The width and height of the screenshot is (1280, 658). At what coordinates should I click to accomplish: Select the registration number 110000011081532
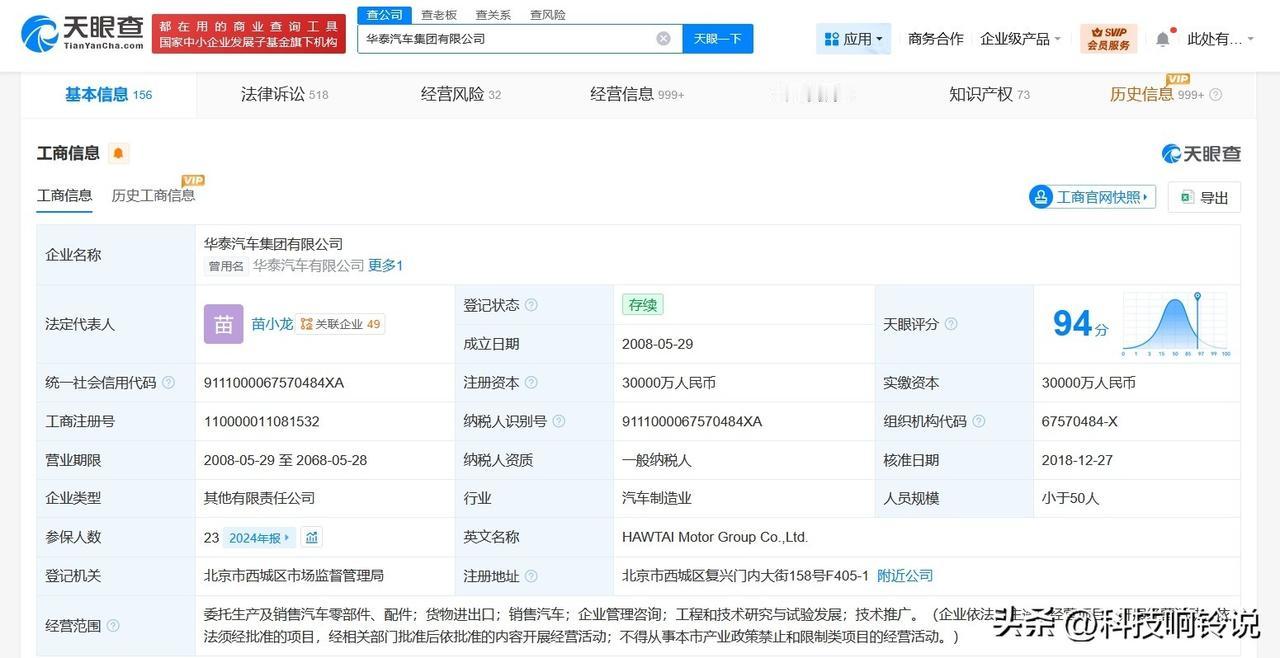262,422
